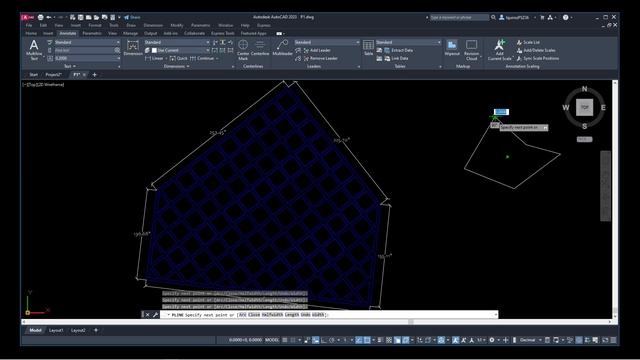Toggle Clean Screen icon in status bar

[605, 340]
